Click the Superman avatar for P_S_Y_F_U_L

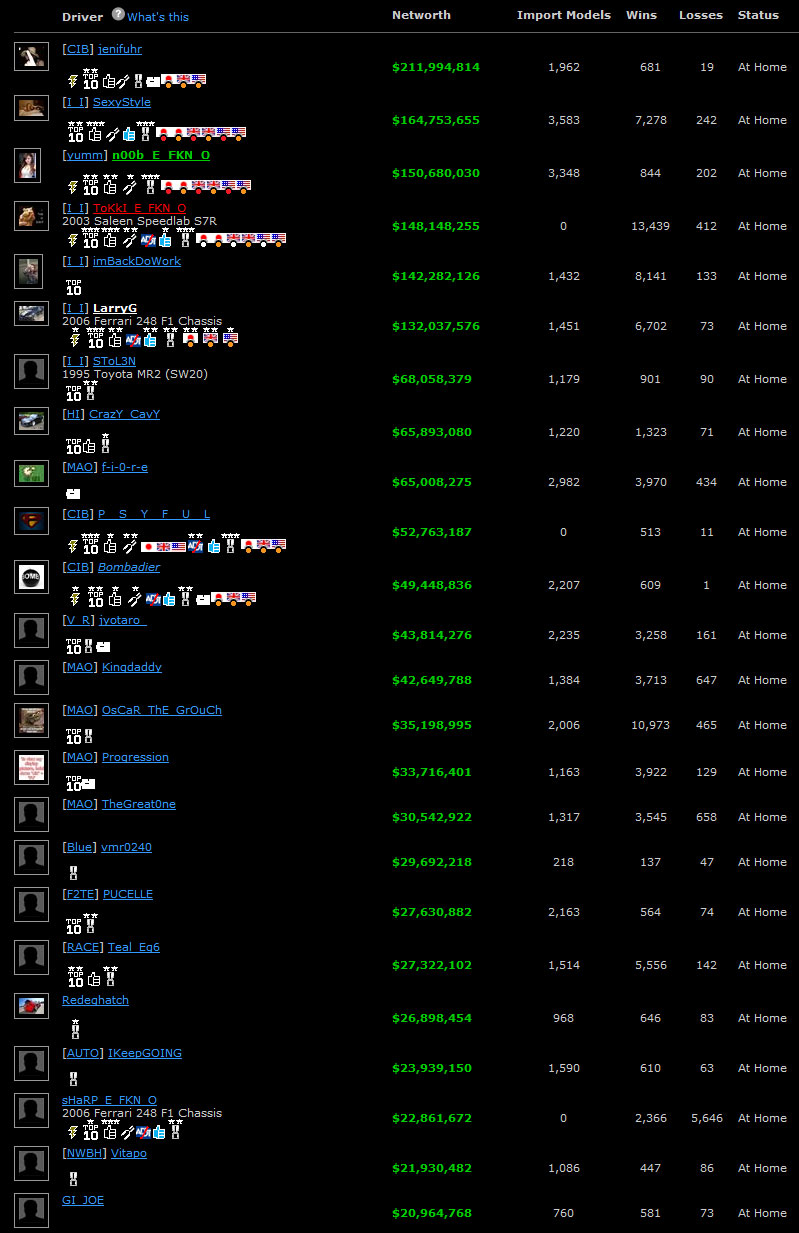tap(31, 521)
